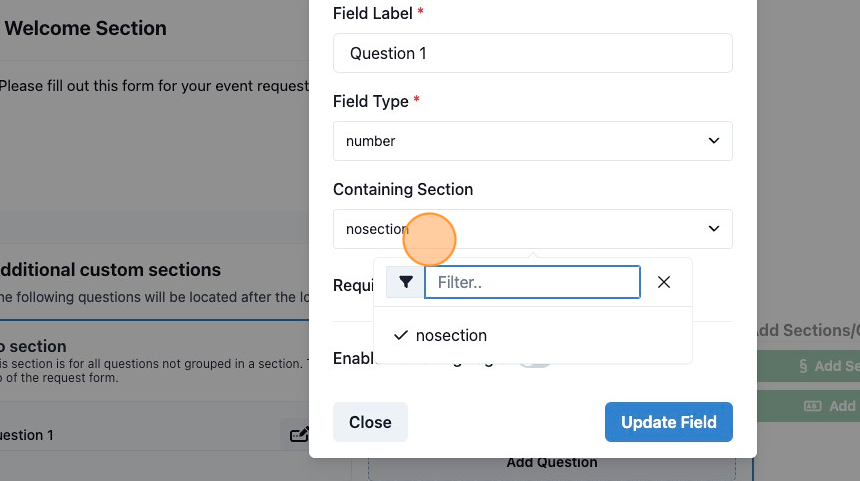Expand the Field Type chevron arrow
860x481 pixels.
pyautogui.click(x=714, y=140)
